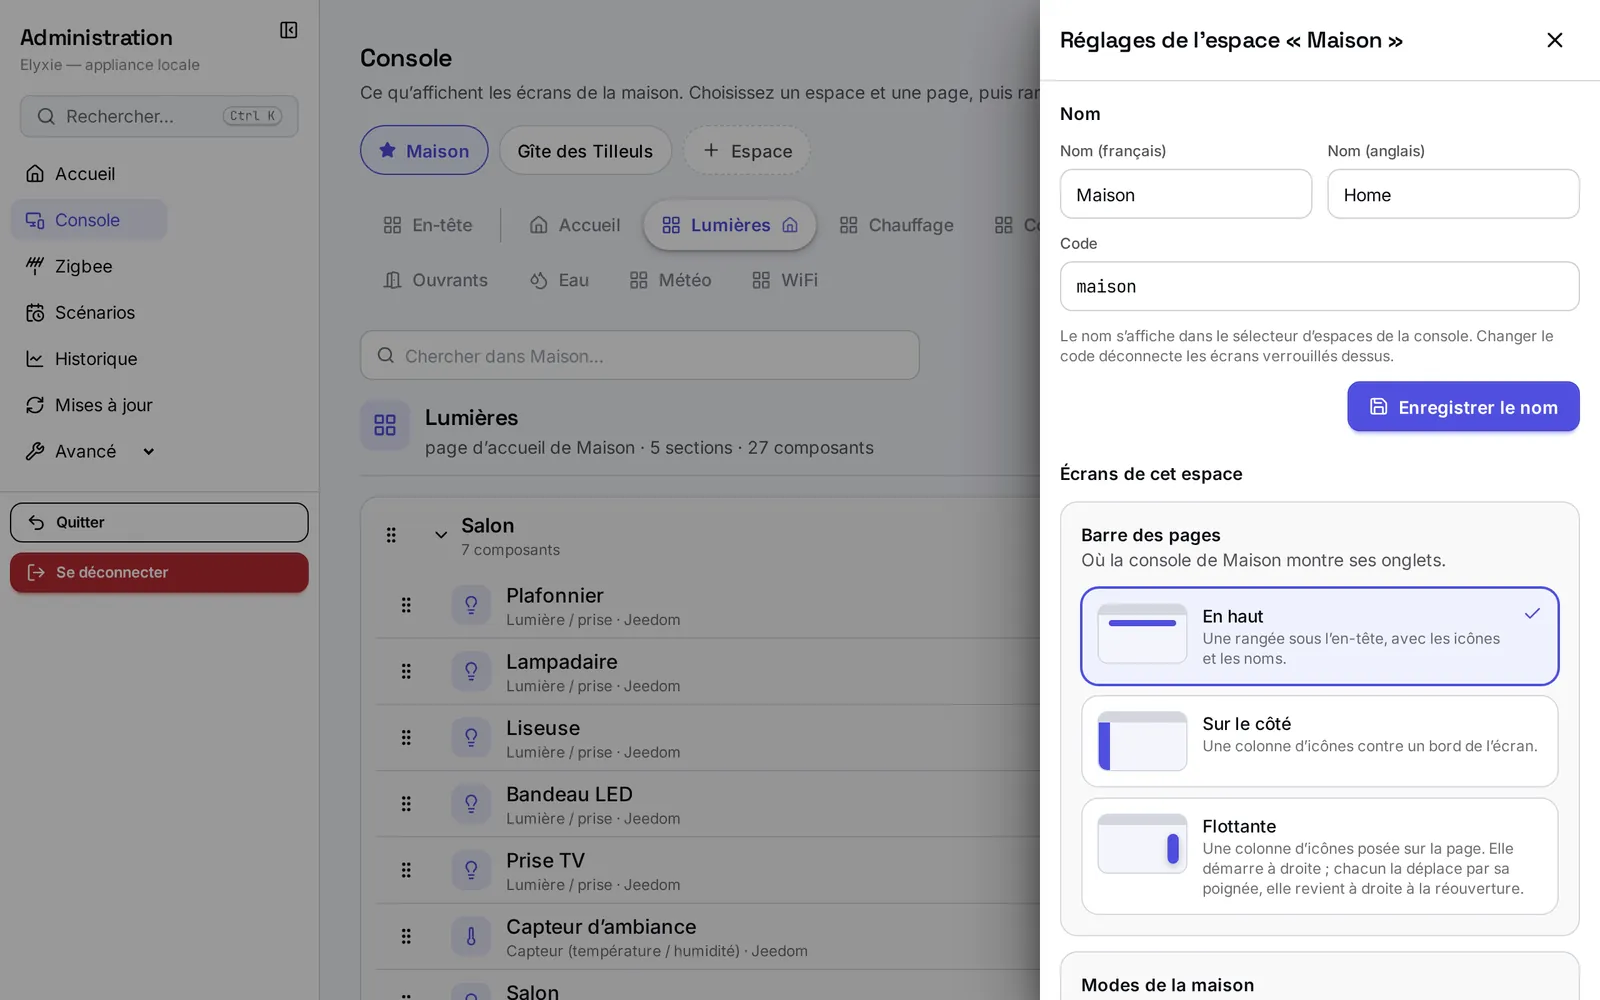This screenshot has width=1600, height=1000.
Task: Click the lightbulb icon beside Plafonnier
Action: coord(471,604)
